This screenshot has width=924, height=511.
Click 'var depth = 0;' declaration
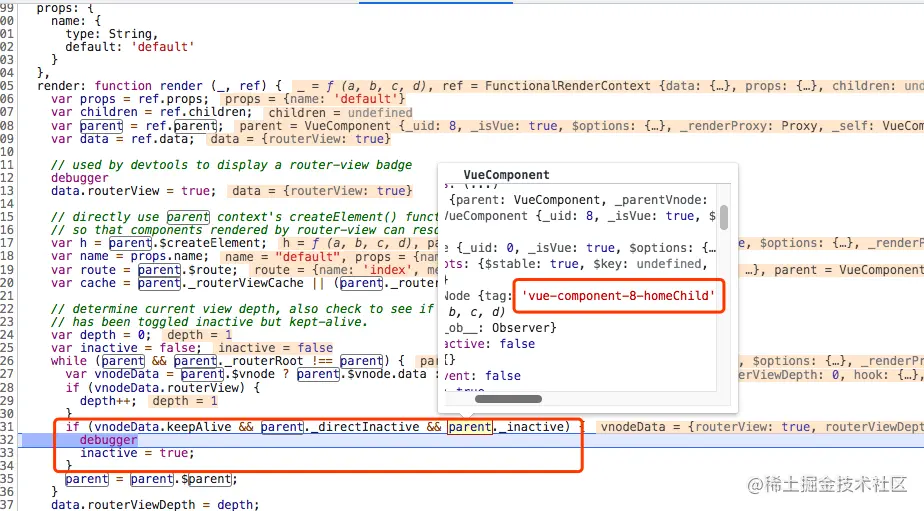pos(101,335)
